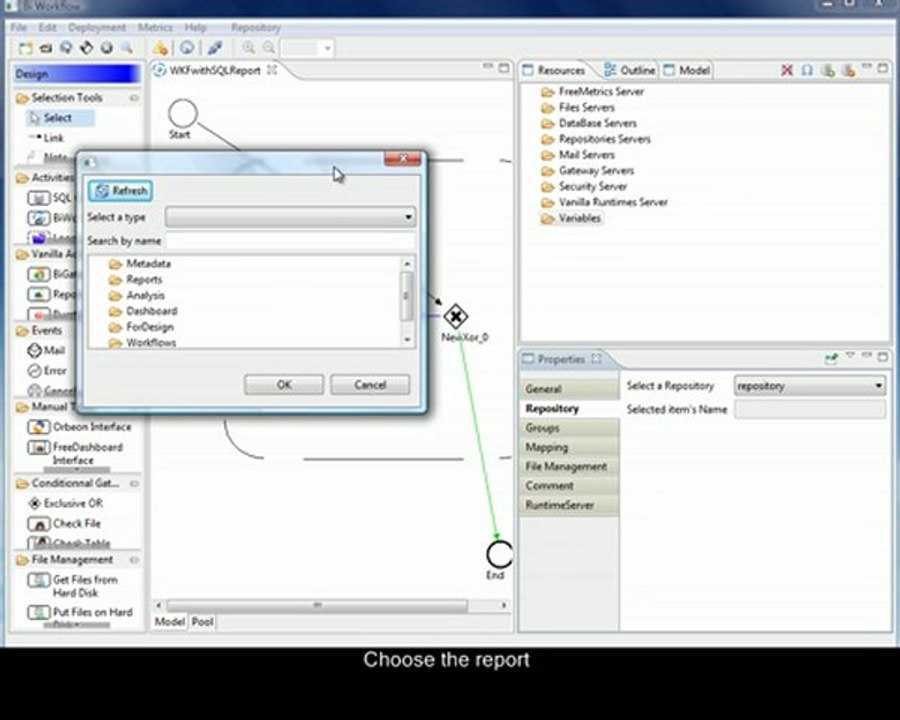
Task: Click the Get Files from Hard Disk icon
Action: click(38, 580)
